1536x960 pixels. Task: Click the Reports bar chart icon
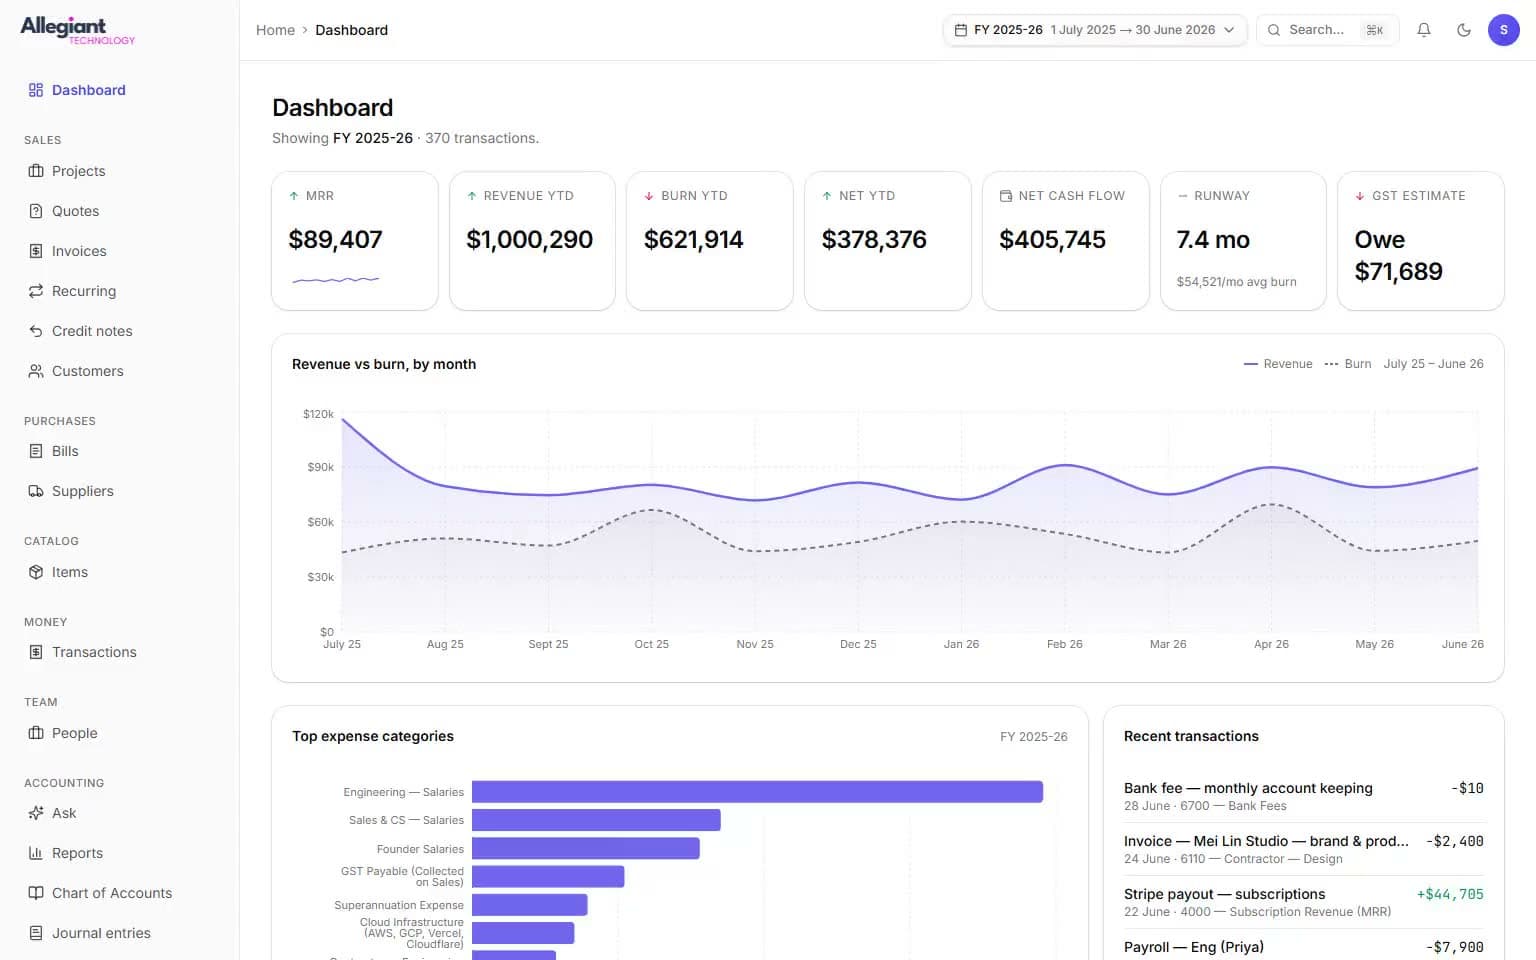click(36, 853)
